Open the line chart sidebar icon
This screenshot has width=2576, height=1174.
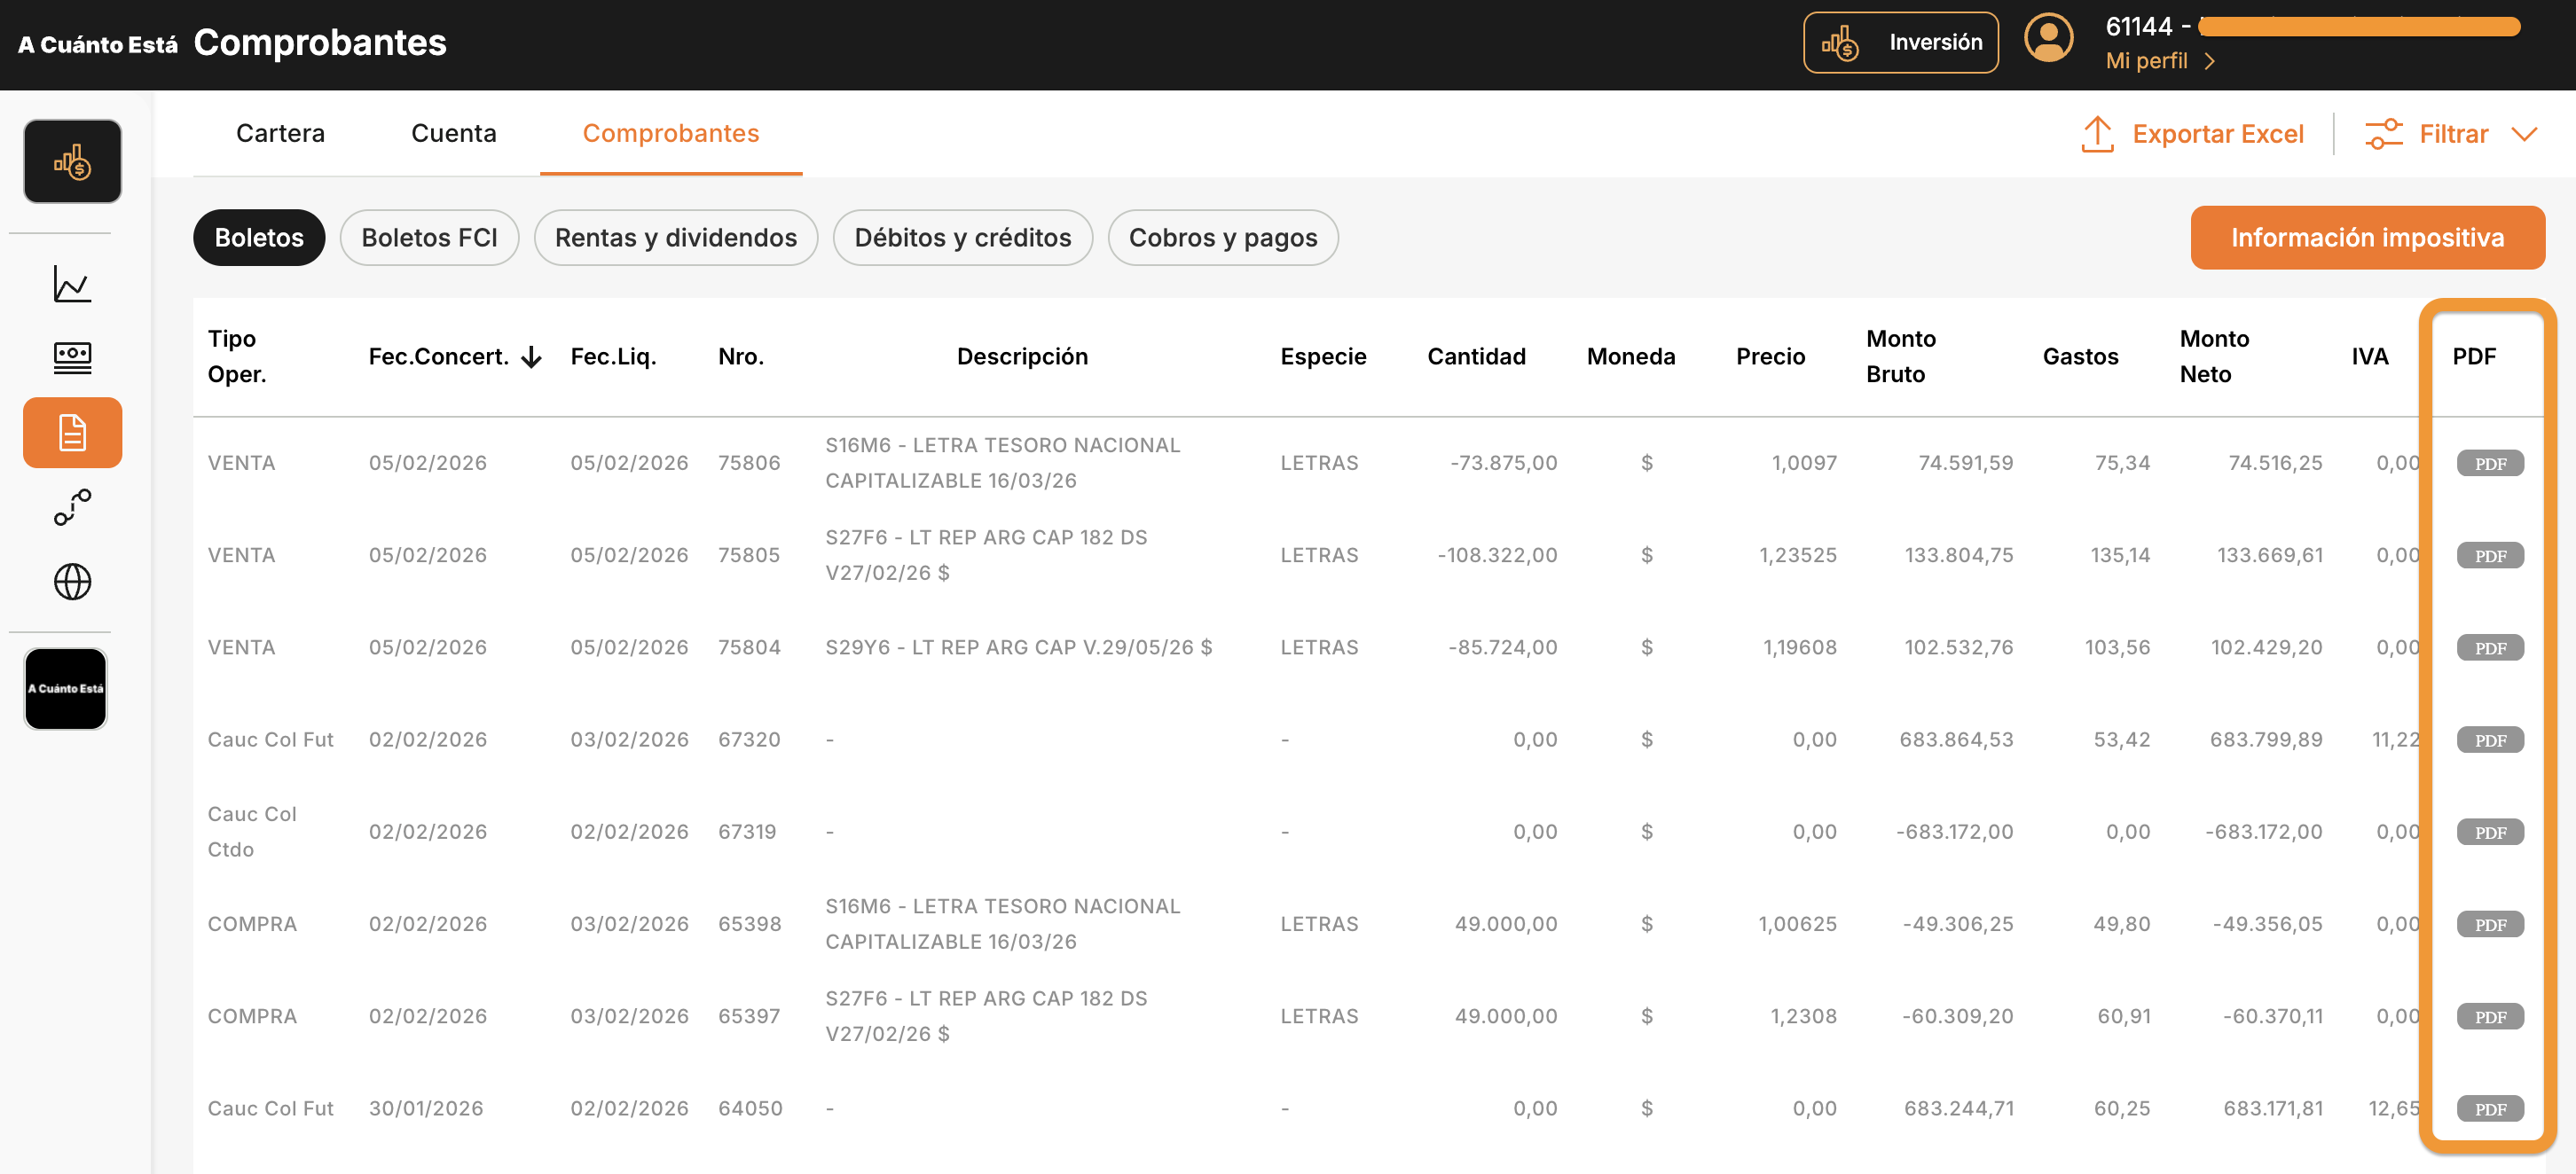[72, 285]
